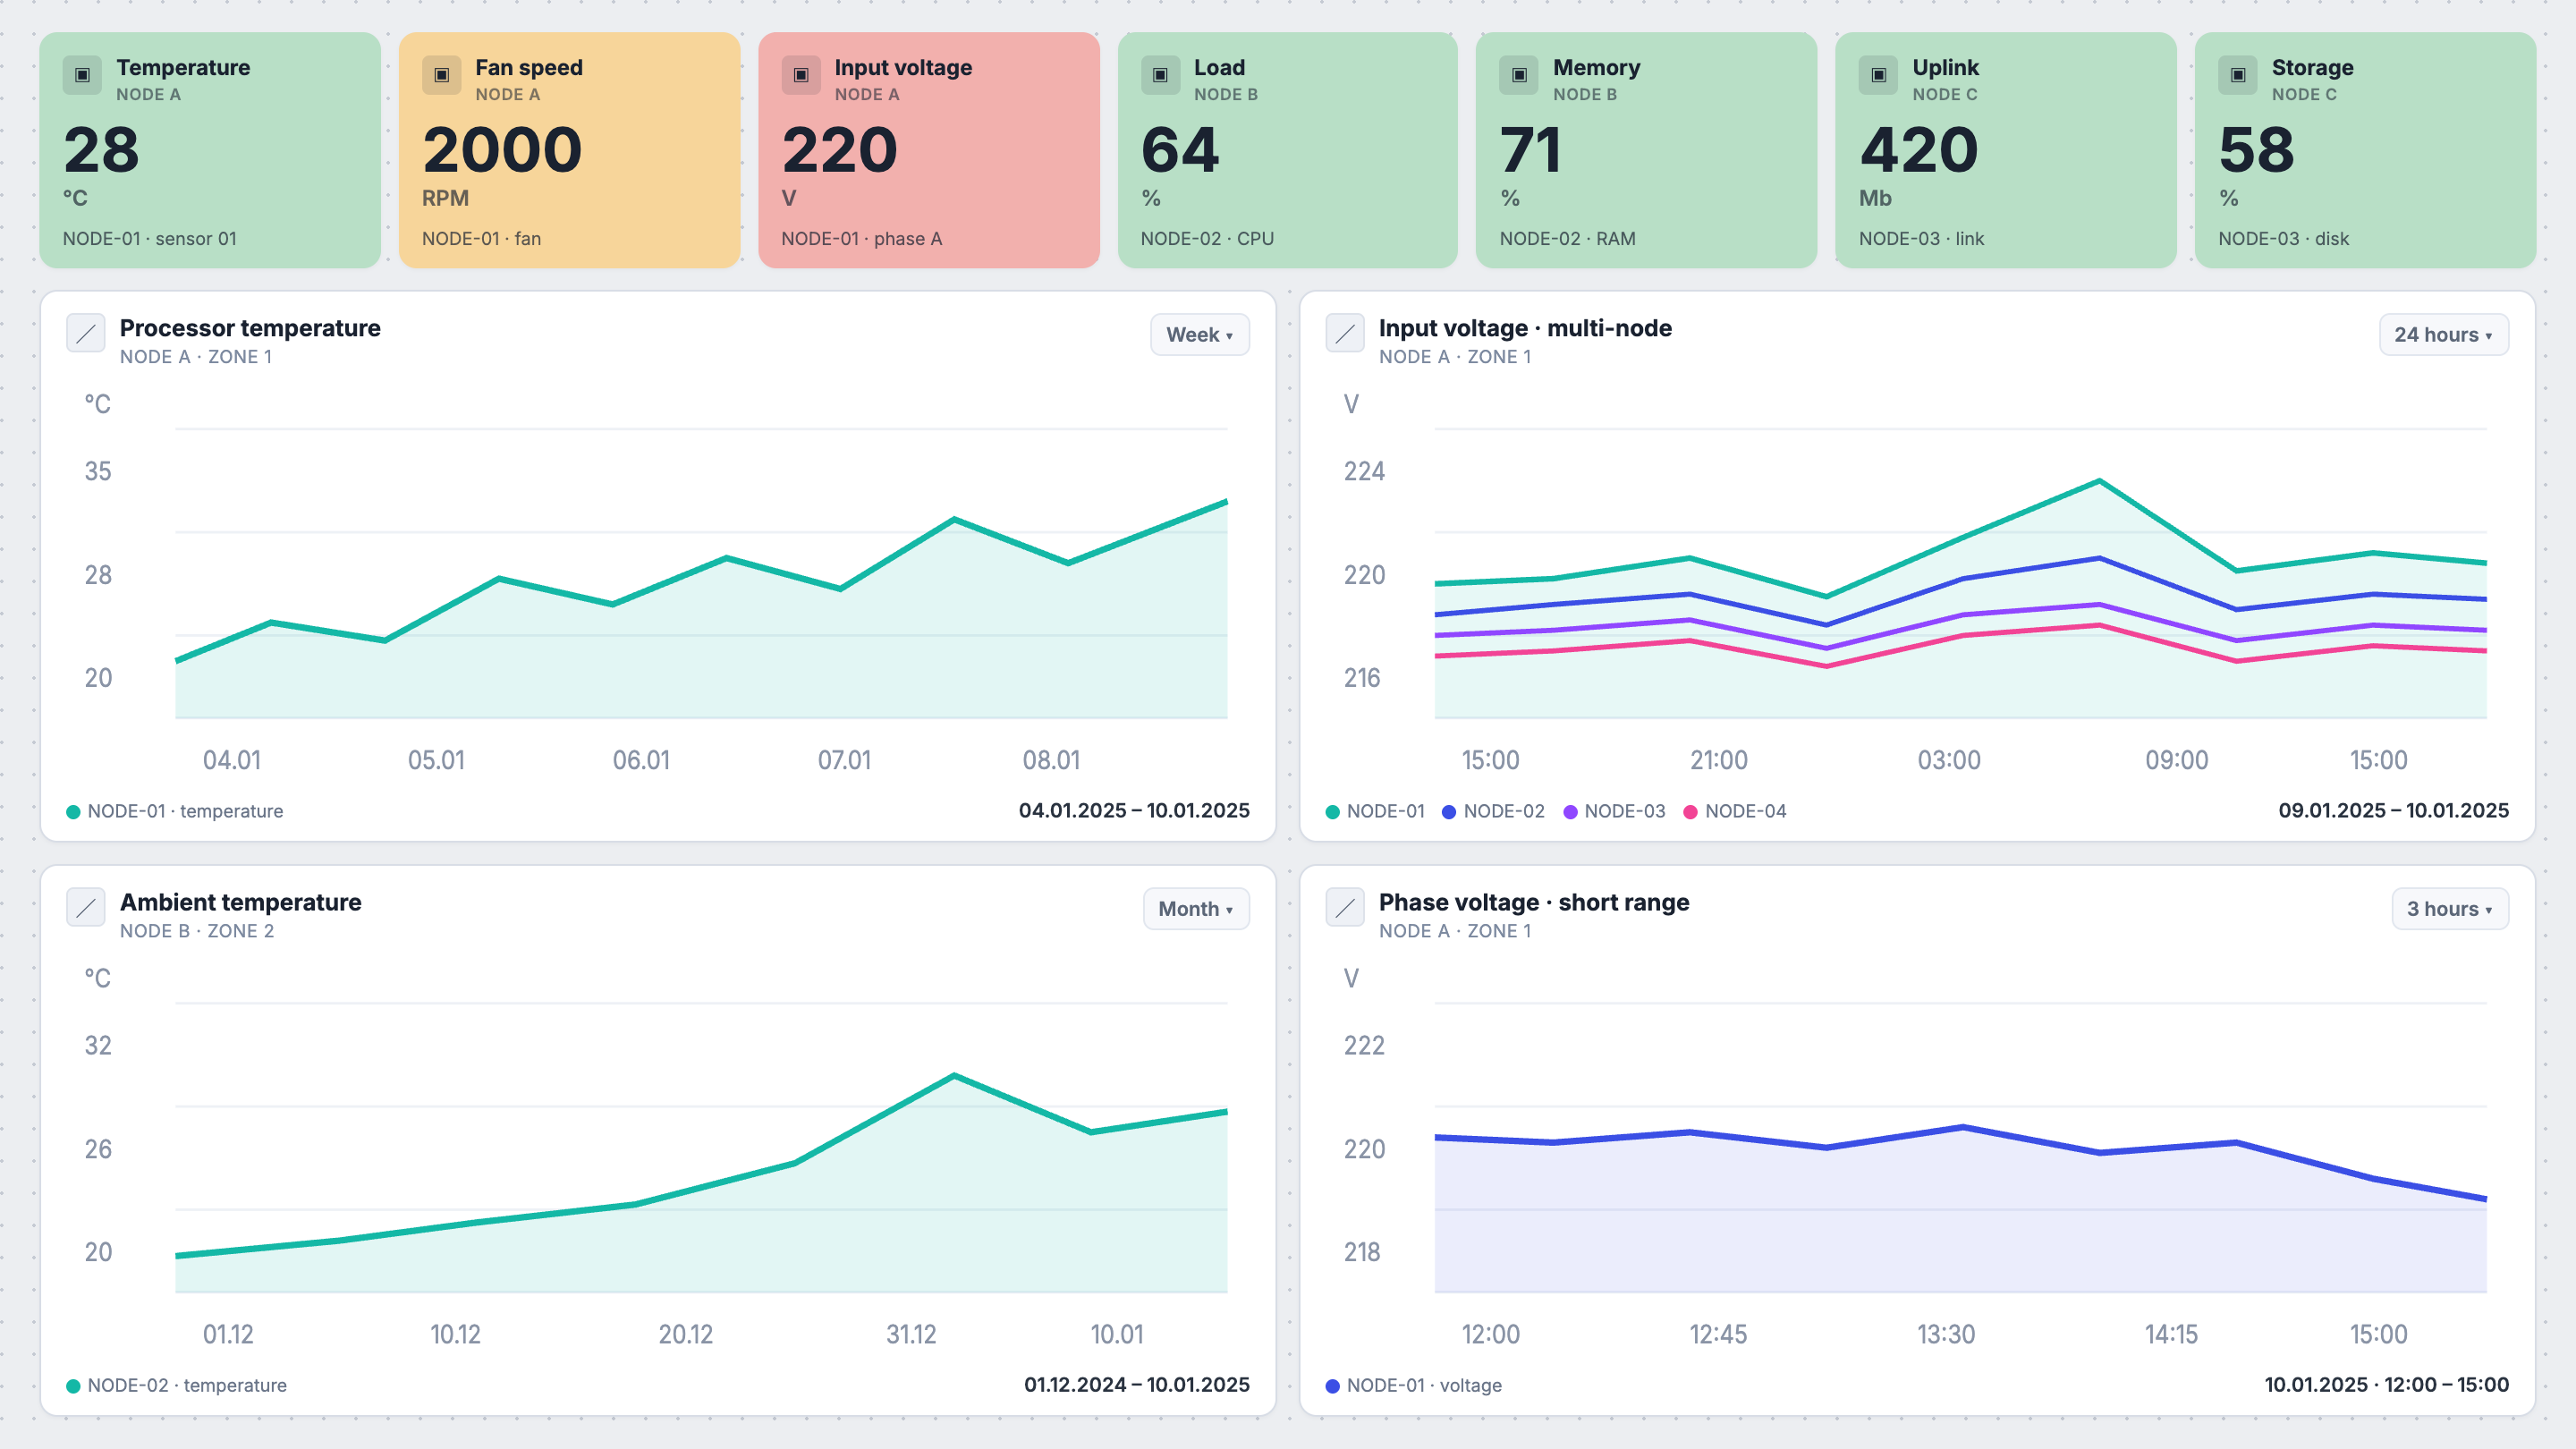The width and height of the screenshot is (2576, 1449).
Task: Click the 04.01.2025 – 10.01.2025 date range
Action: click(1134, 811)
